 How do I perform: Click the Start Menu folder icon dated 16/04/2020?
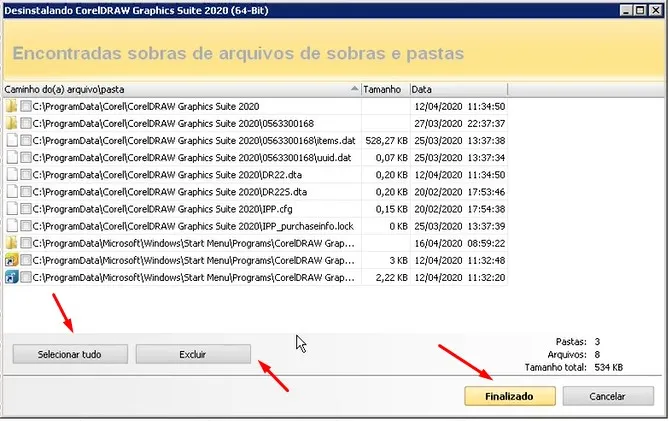[11, 242]
